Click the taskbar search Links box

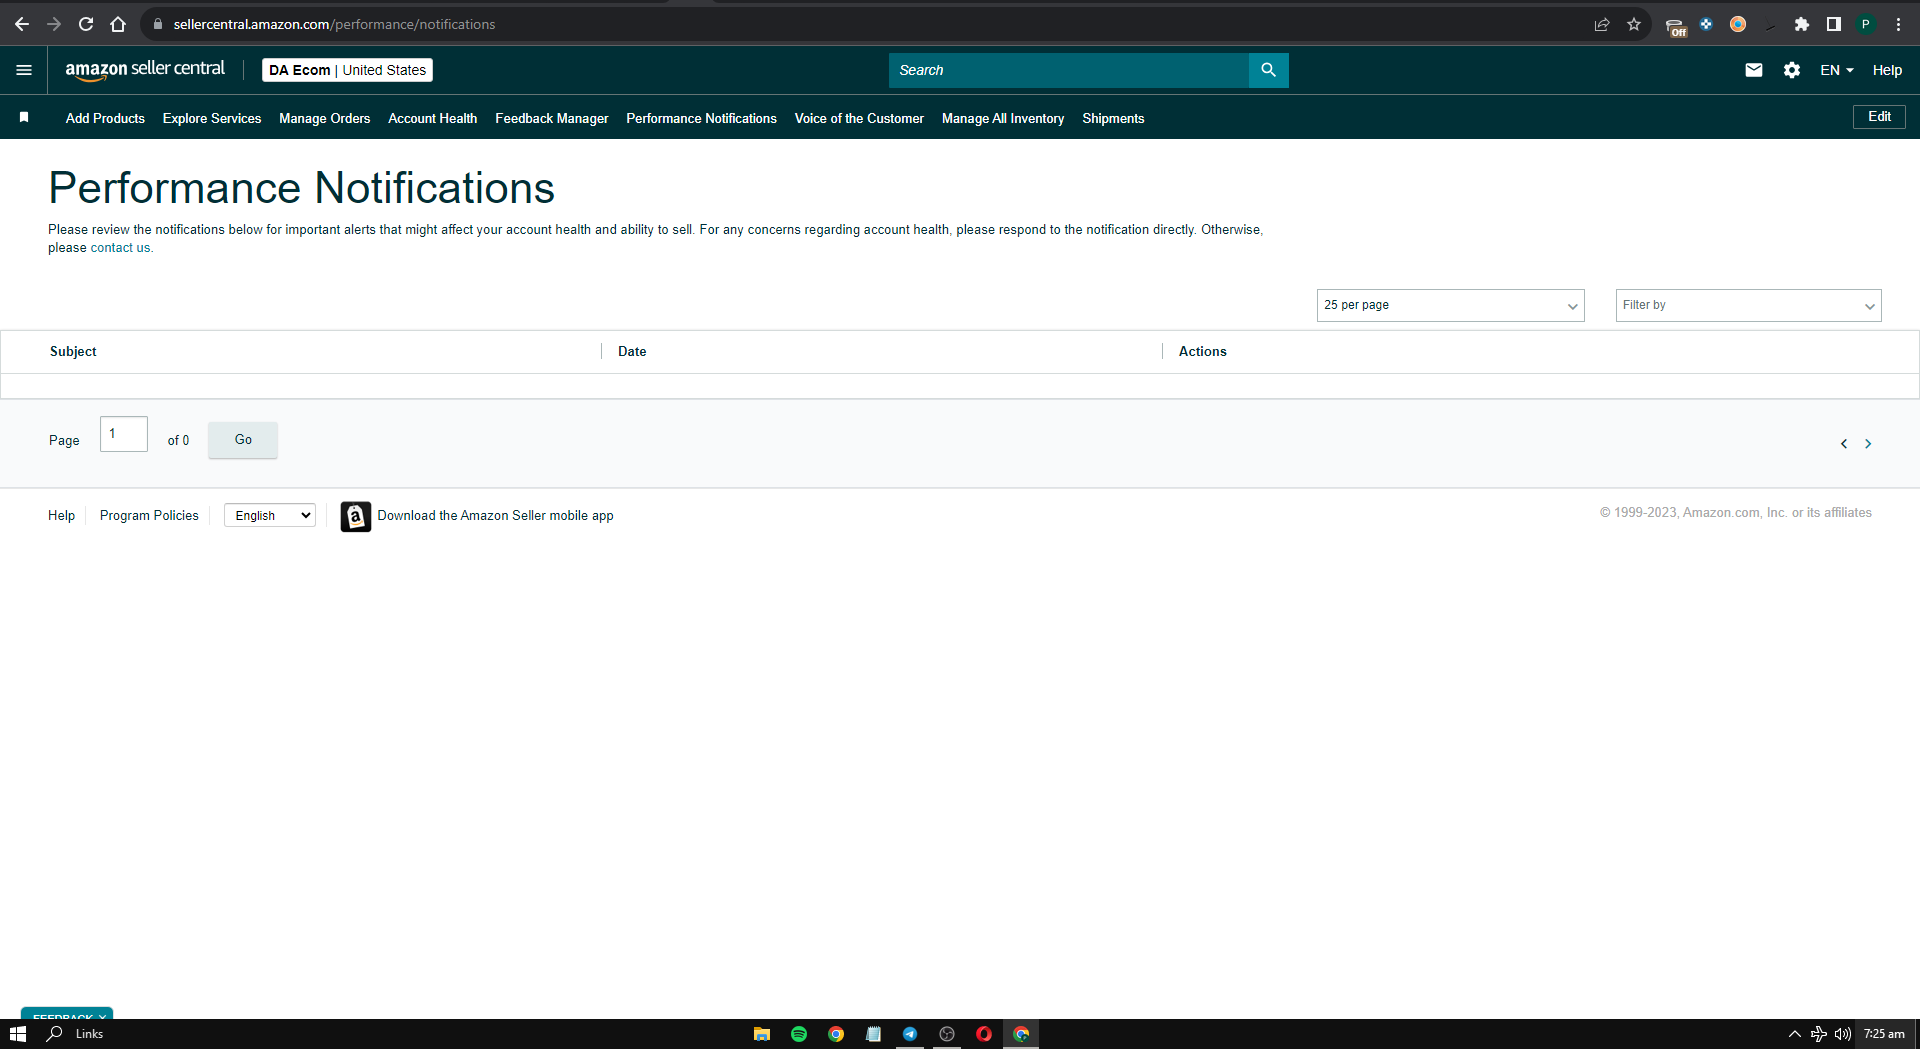coord(76,1034)
